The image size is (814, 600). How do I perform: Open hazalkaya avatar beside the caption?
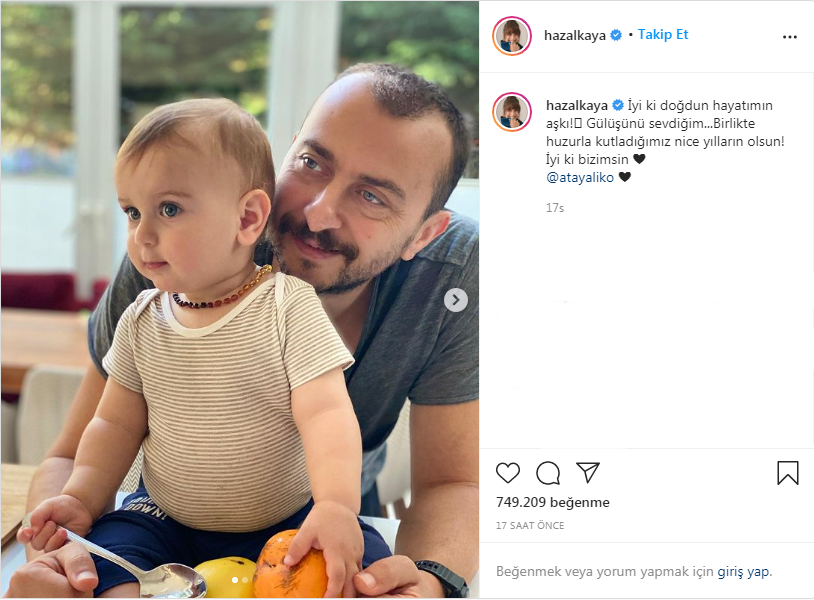pyautogui.click(x=512, y=112)
